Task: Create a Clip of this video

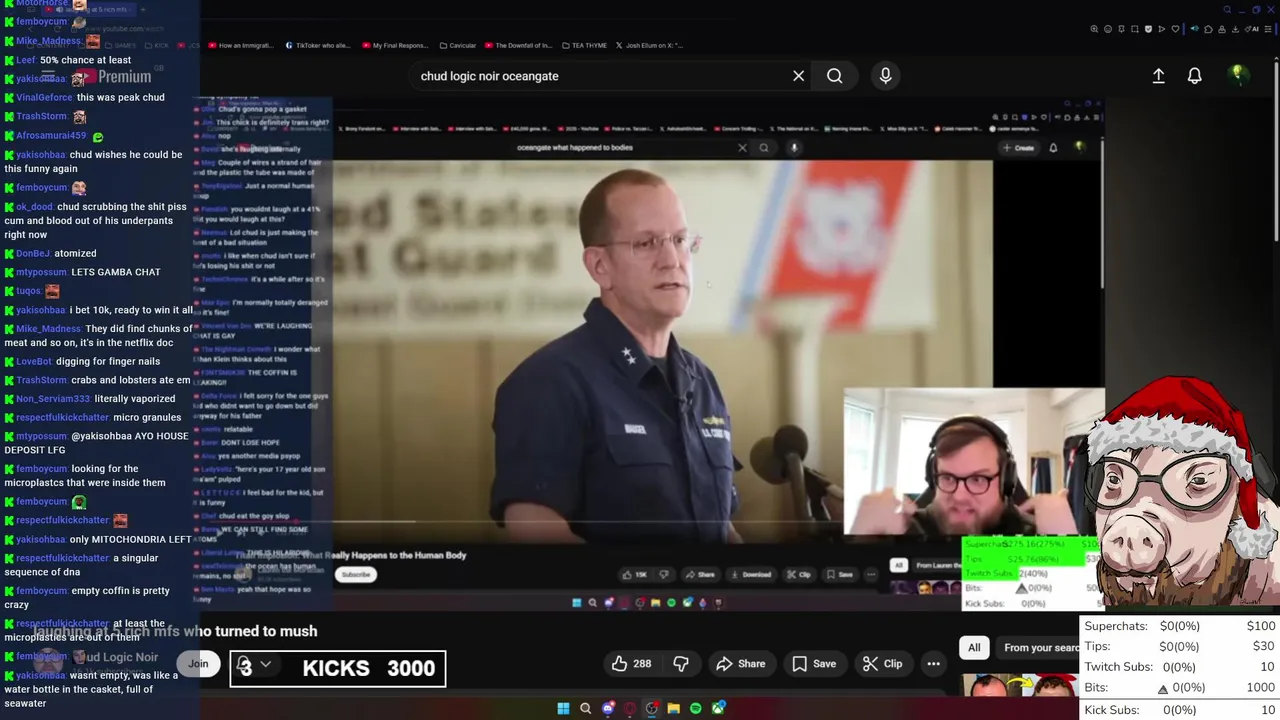Action: (882, 663)
